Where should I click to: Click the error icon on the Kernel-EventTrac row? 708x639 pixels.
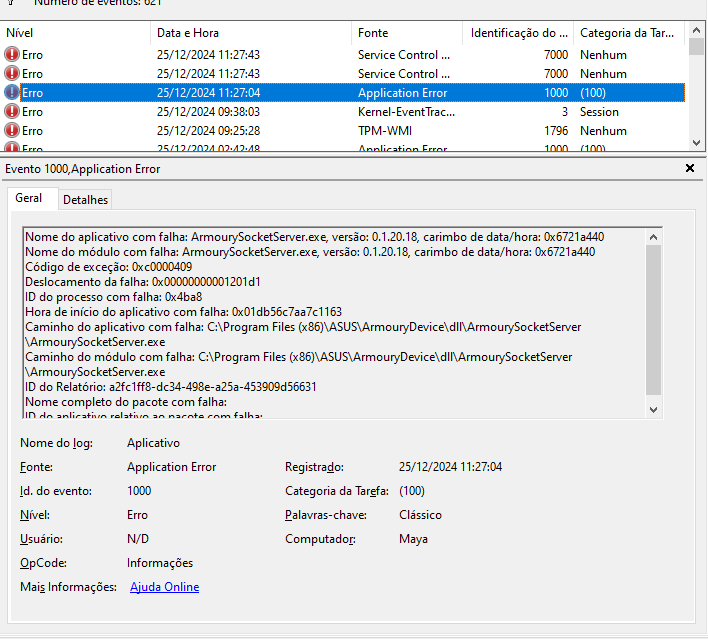coord(12,112)
